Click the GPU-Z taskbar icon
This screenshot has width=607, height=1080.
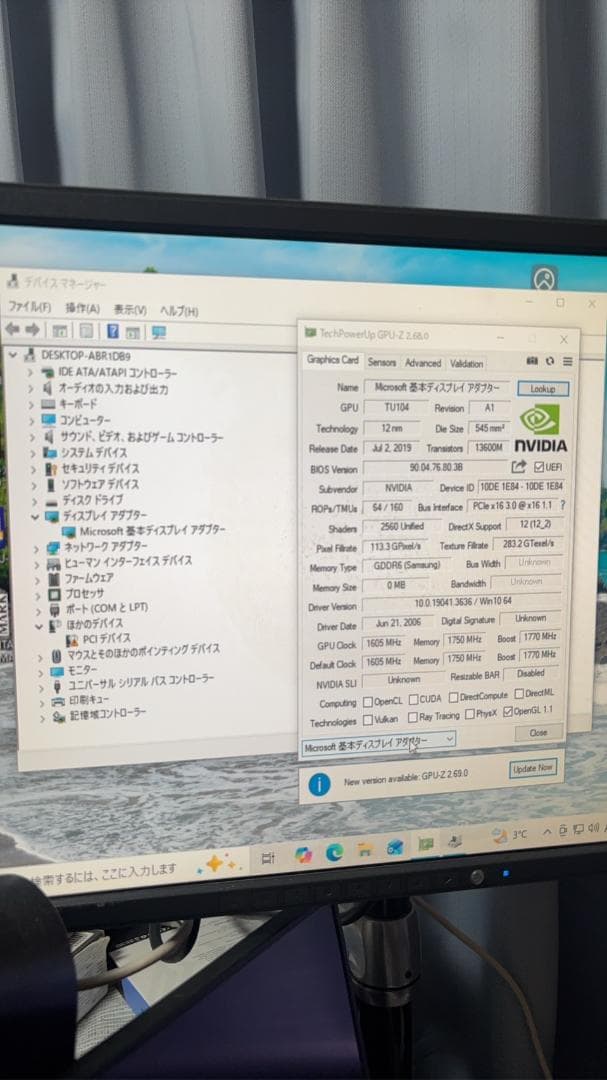click(x=426, y=844)
